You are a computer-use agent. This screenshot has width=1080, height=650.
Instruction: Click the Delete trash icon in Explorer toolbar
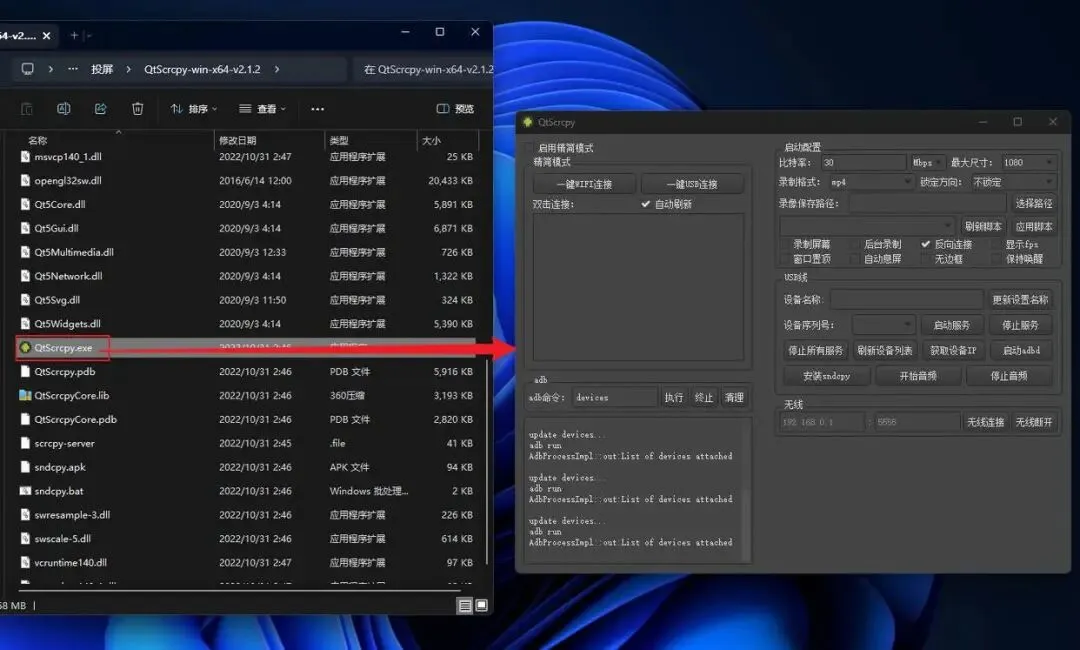pyautogui.click(x=138, y=109)
